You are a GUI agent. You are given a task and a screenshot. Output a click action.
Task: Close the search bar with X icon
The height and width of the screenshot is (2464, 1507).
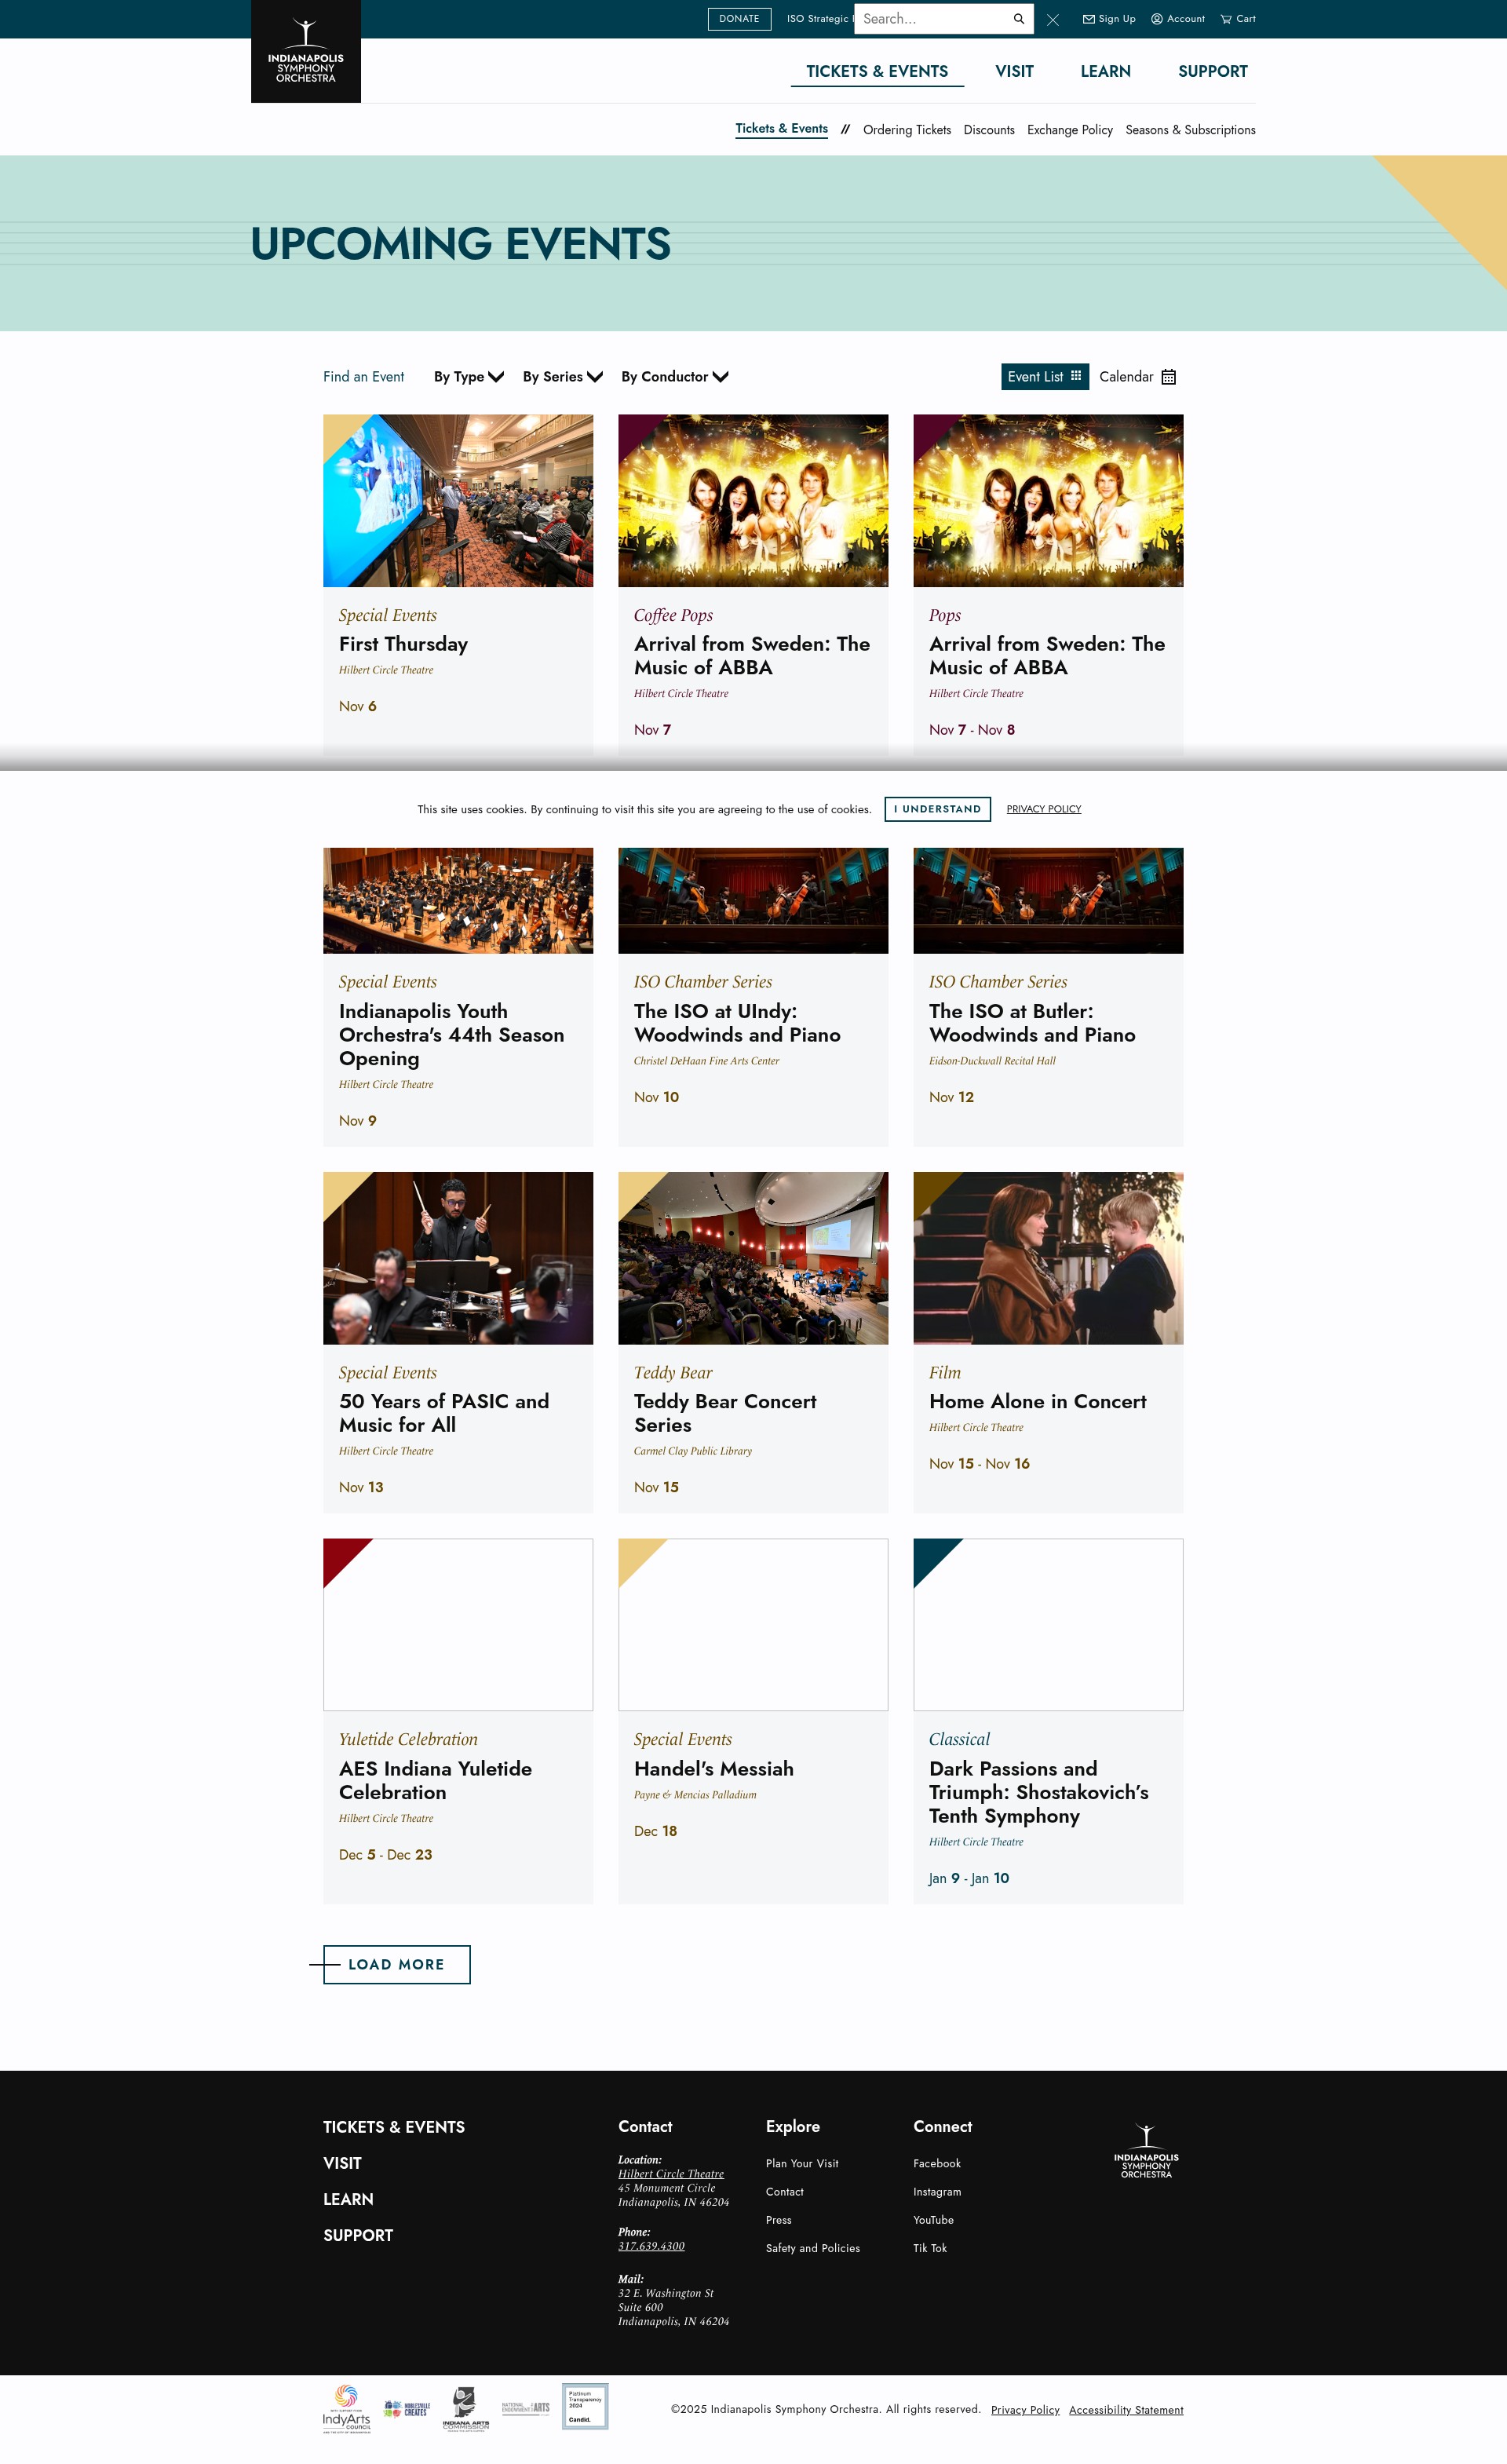[1052, 20]
